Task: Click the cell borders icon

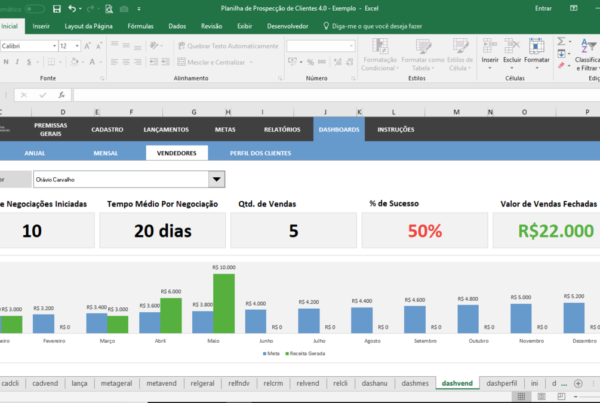Action: pyautogui.click(x=51, y=62)
